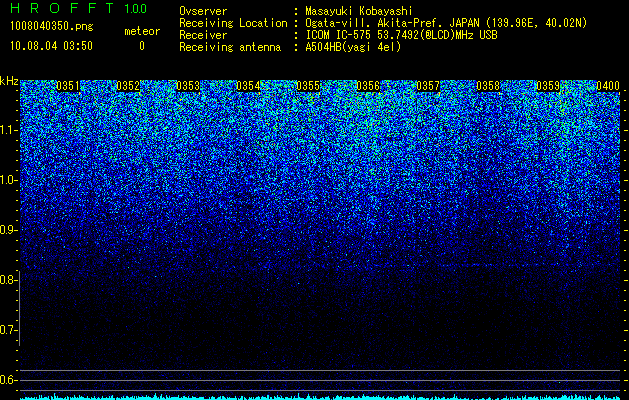
Task: Click the 0400 time marker
Action: click(x=608, y=86)
